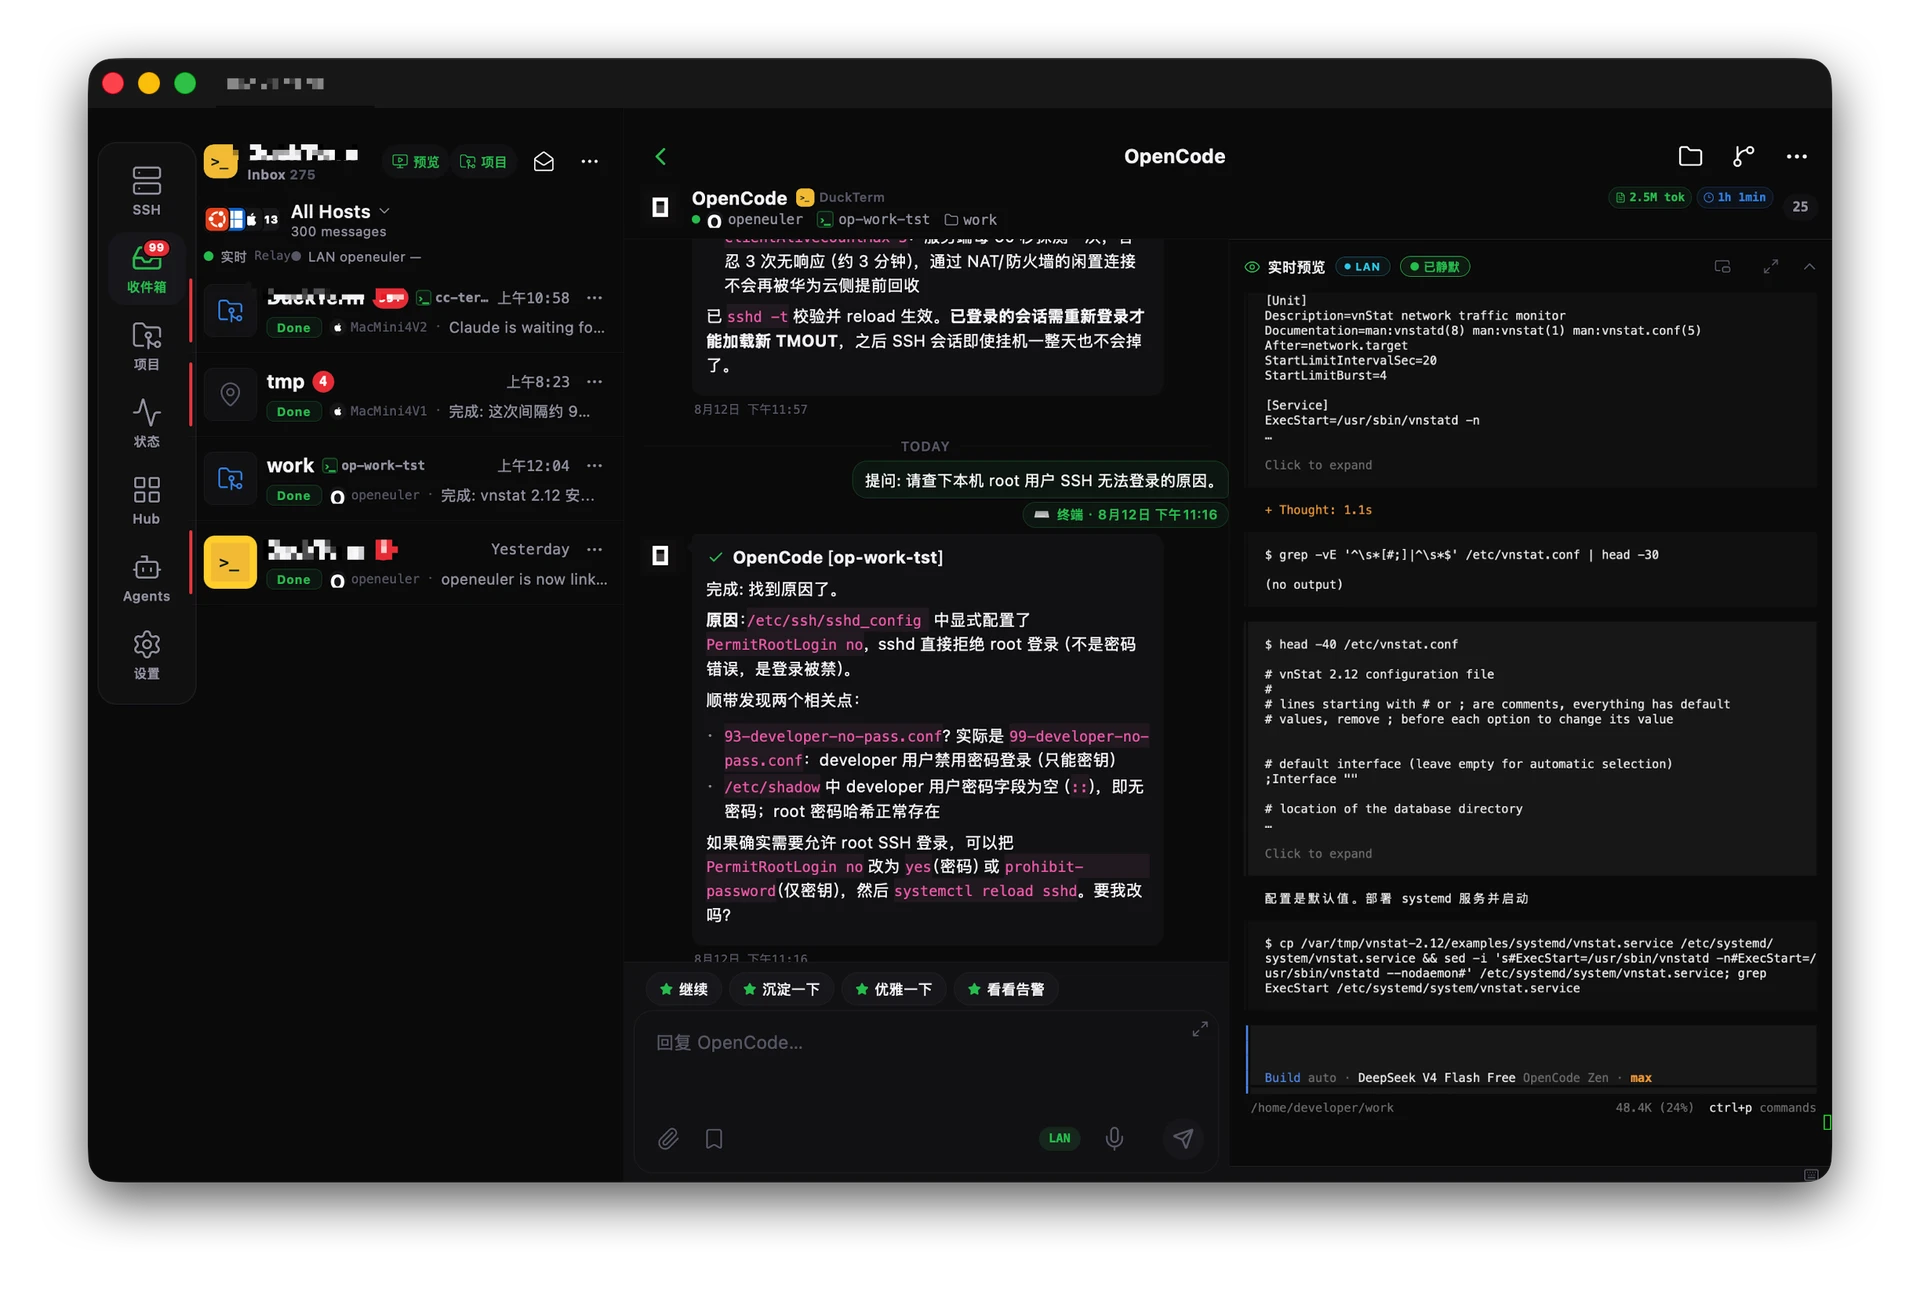Open the Agents section in sidebar
Viewport: 1920px width, 1300px height.
(x=146, y=578)
